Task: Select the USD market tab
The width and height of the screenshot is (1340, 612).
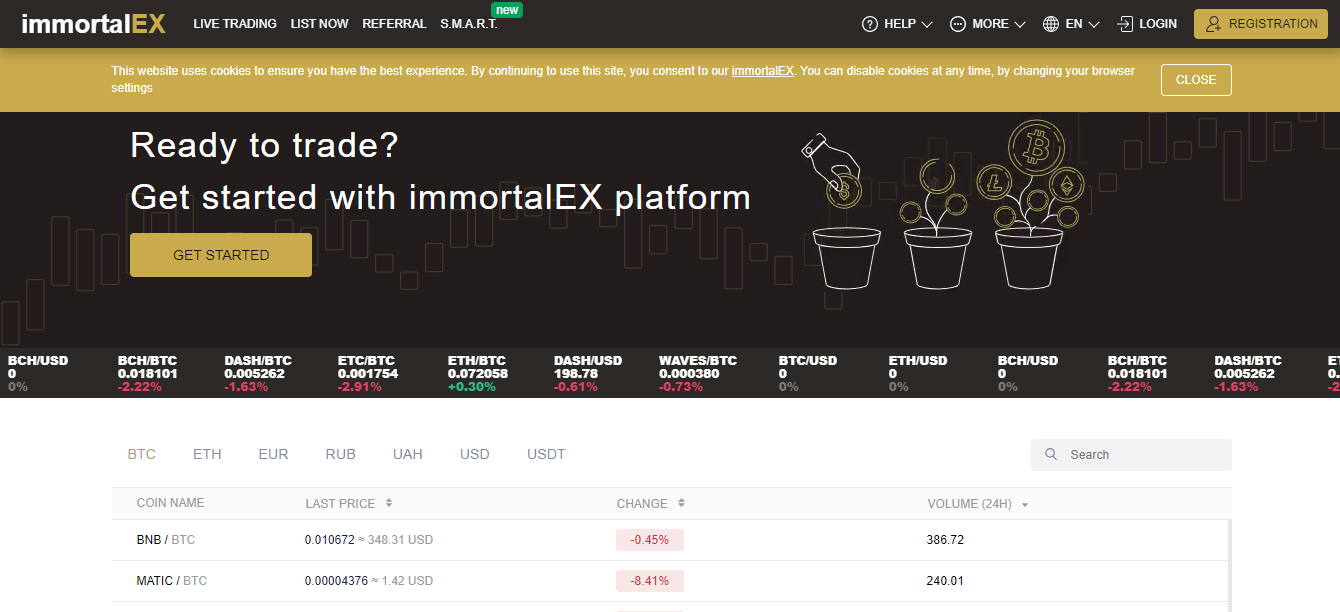Action: click(x=475, y=454)
